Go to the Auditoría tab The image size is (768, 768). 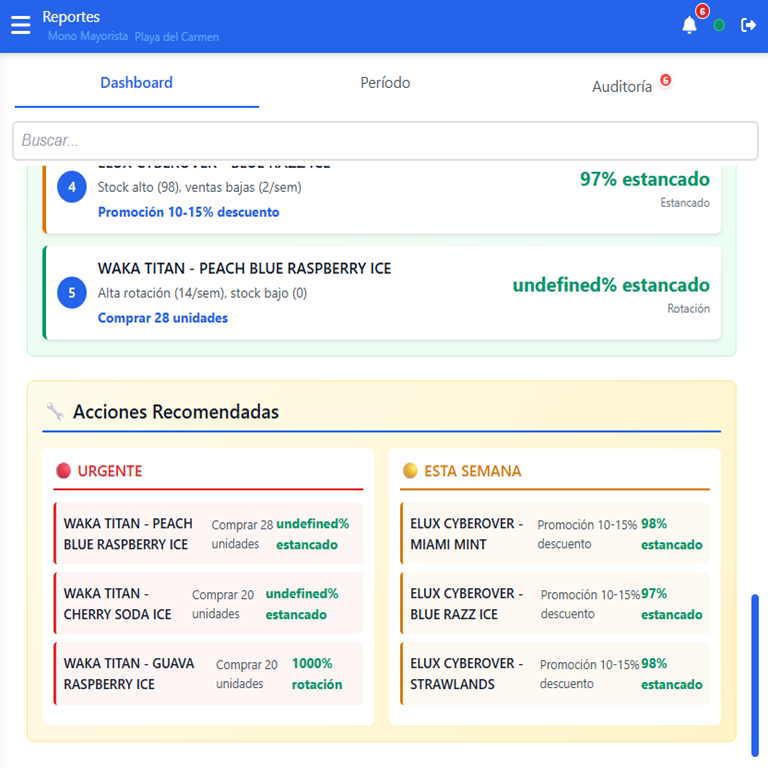click(622, 87)
